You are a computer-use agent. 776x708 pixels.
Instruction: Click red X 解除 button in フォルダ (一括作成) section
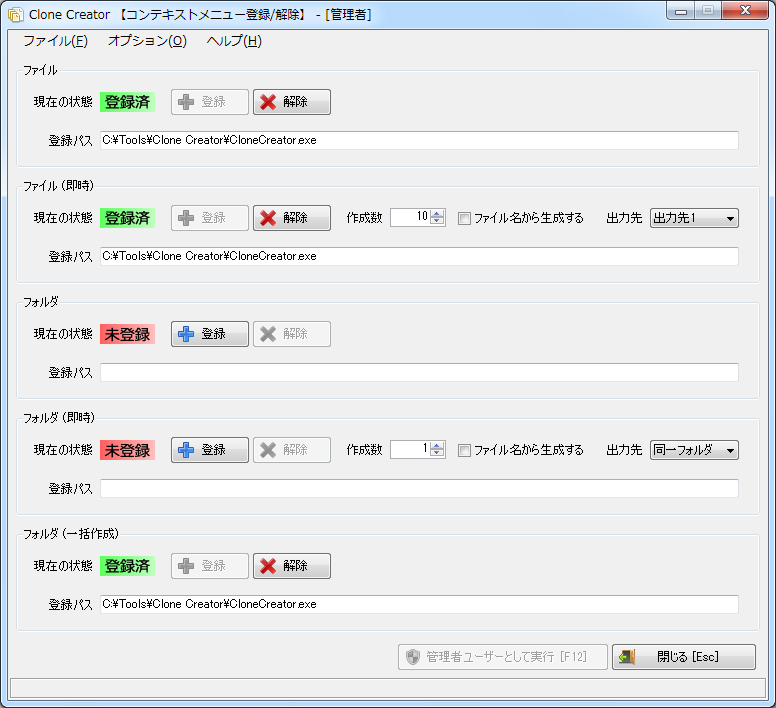coord(291,566)
